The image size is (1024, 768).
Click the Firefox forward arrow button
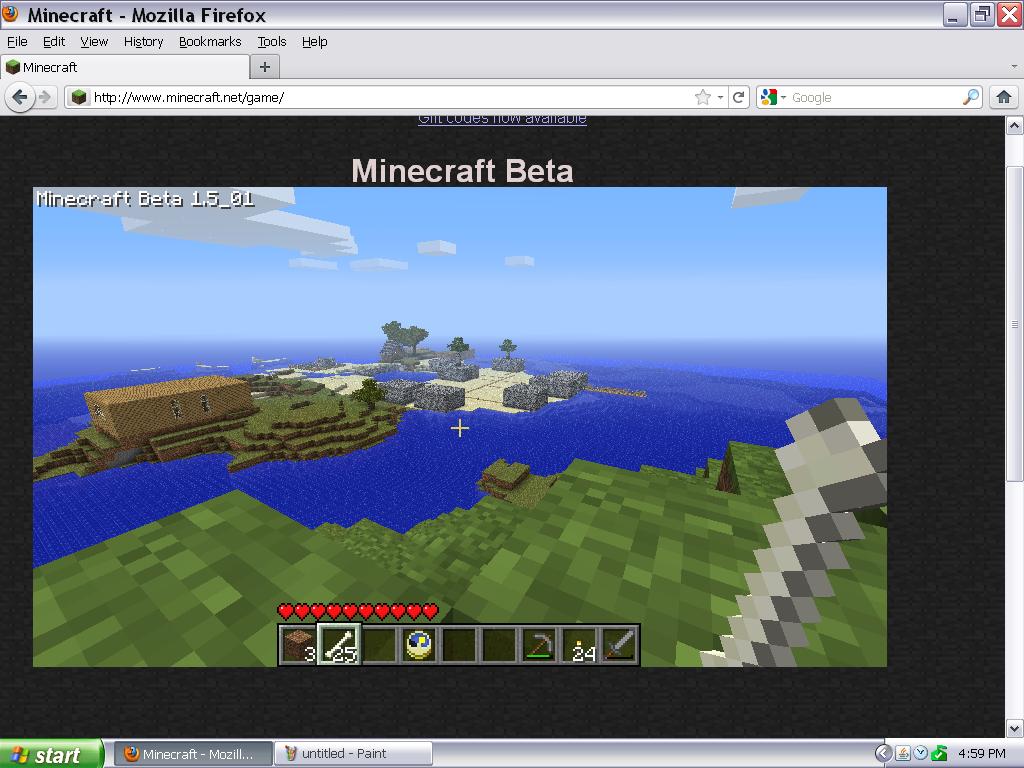point(45,98)
